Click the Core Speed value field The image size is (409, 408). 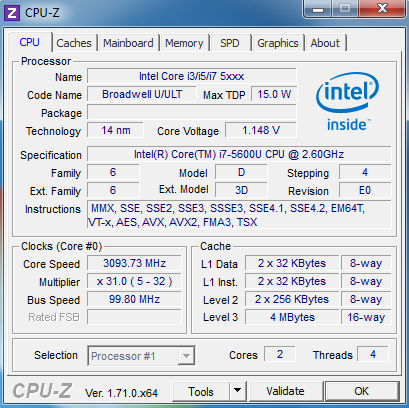134,263
